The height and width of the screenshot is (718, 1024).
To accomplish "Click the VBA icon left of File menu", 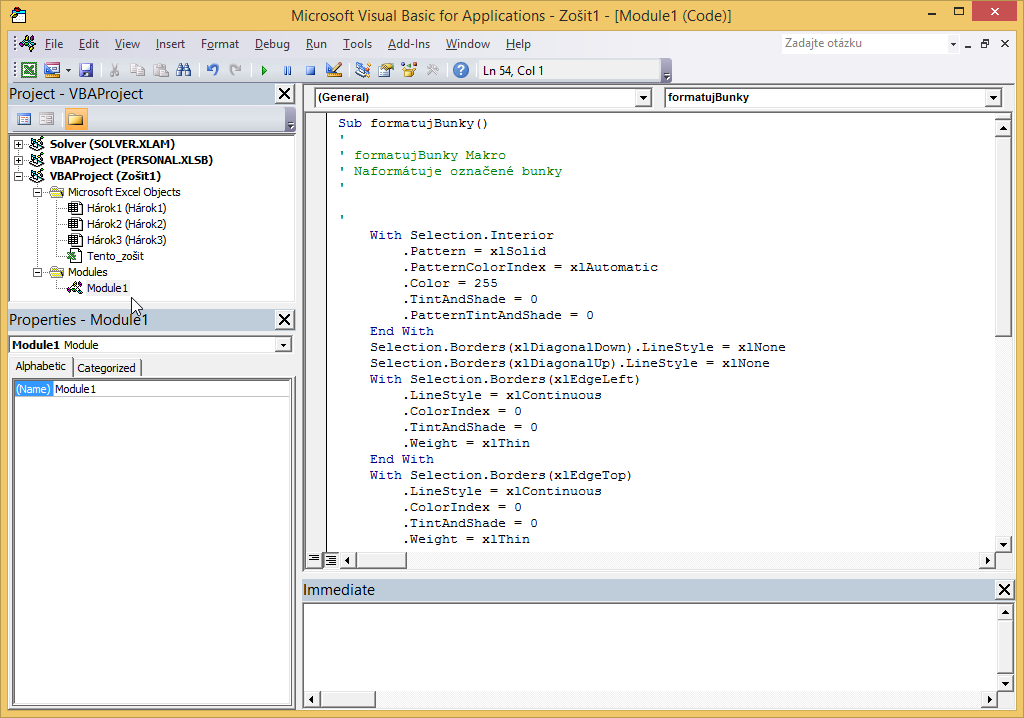I will (28, 44).
